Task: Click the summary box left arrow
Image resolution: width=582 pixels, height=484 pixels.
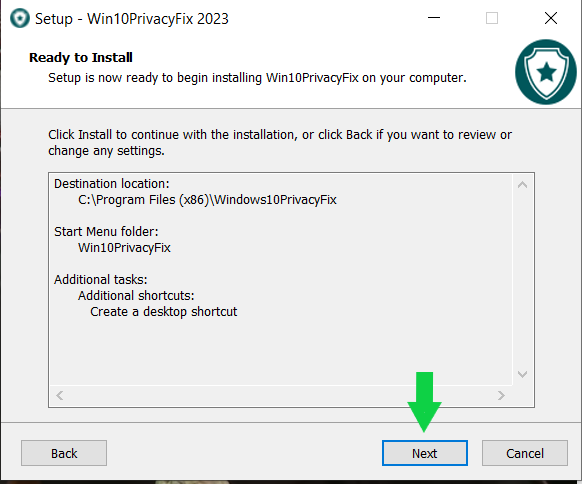Action: pos(59,396)
